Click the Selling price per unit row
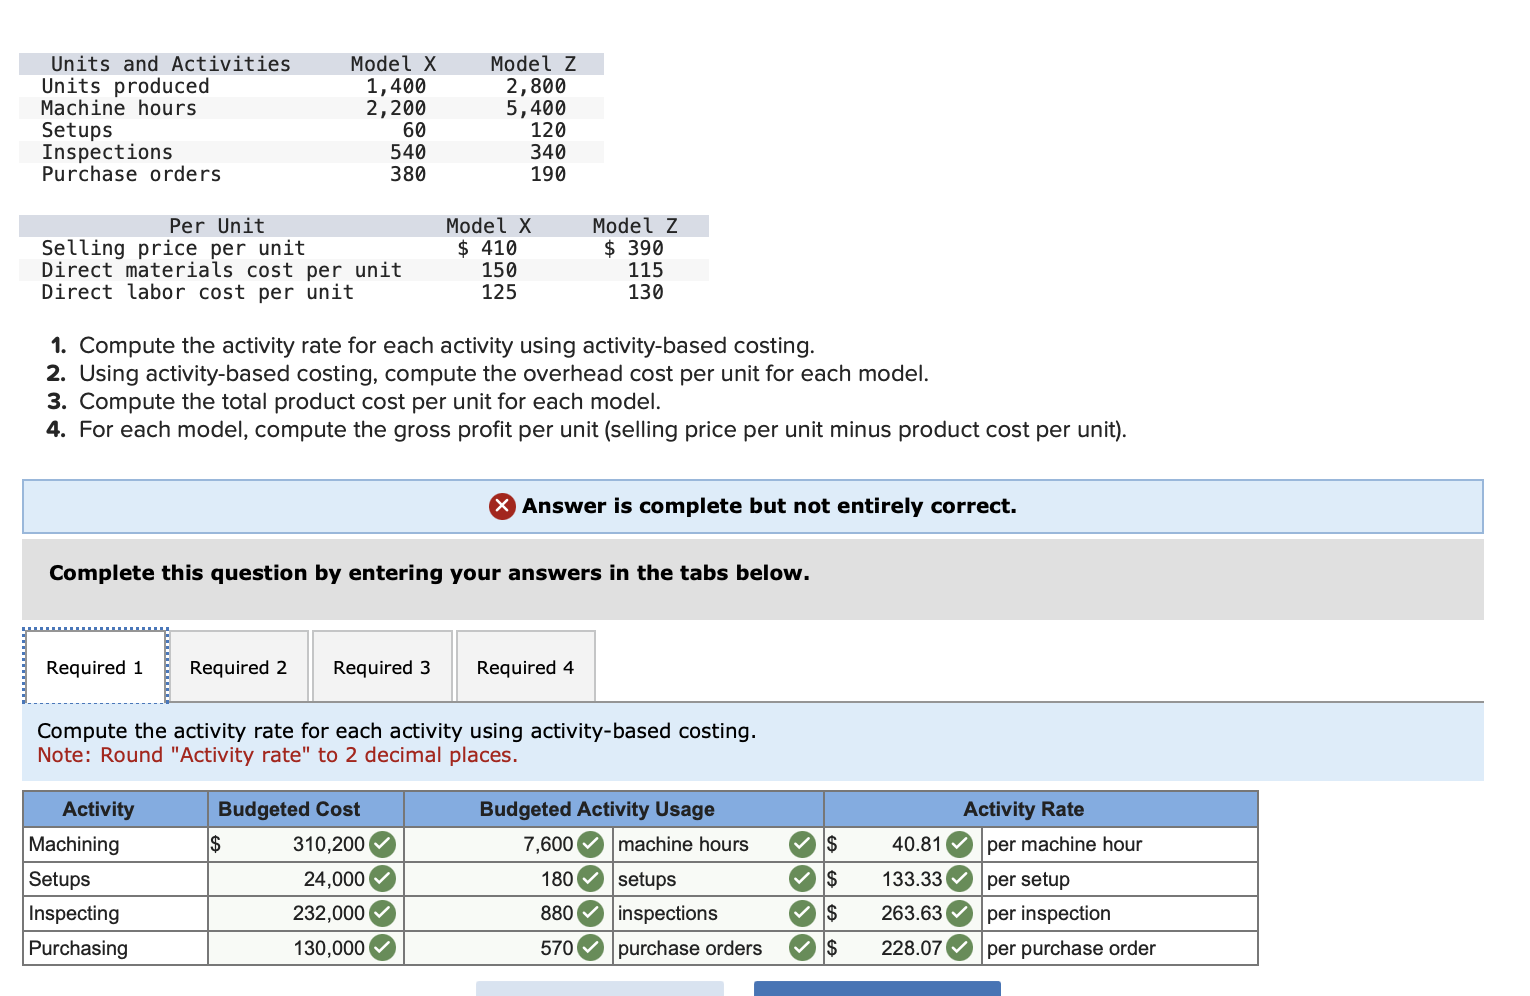Image resolution: width=1530 pixels, height=996 pixels. [364, 248]
